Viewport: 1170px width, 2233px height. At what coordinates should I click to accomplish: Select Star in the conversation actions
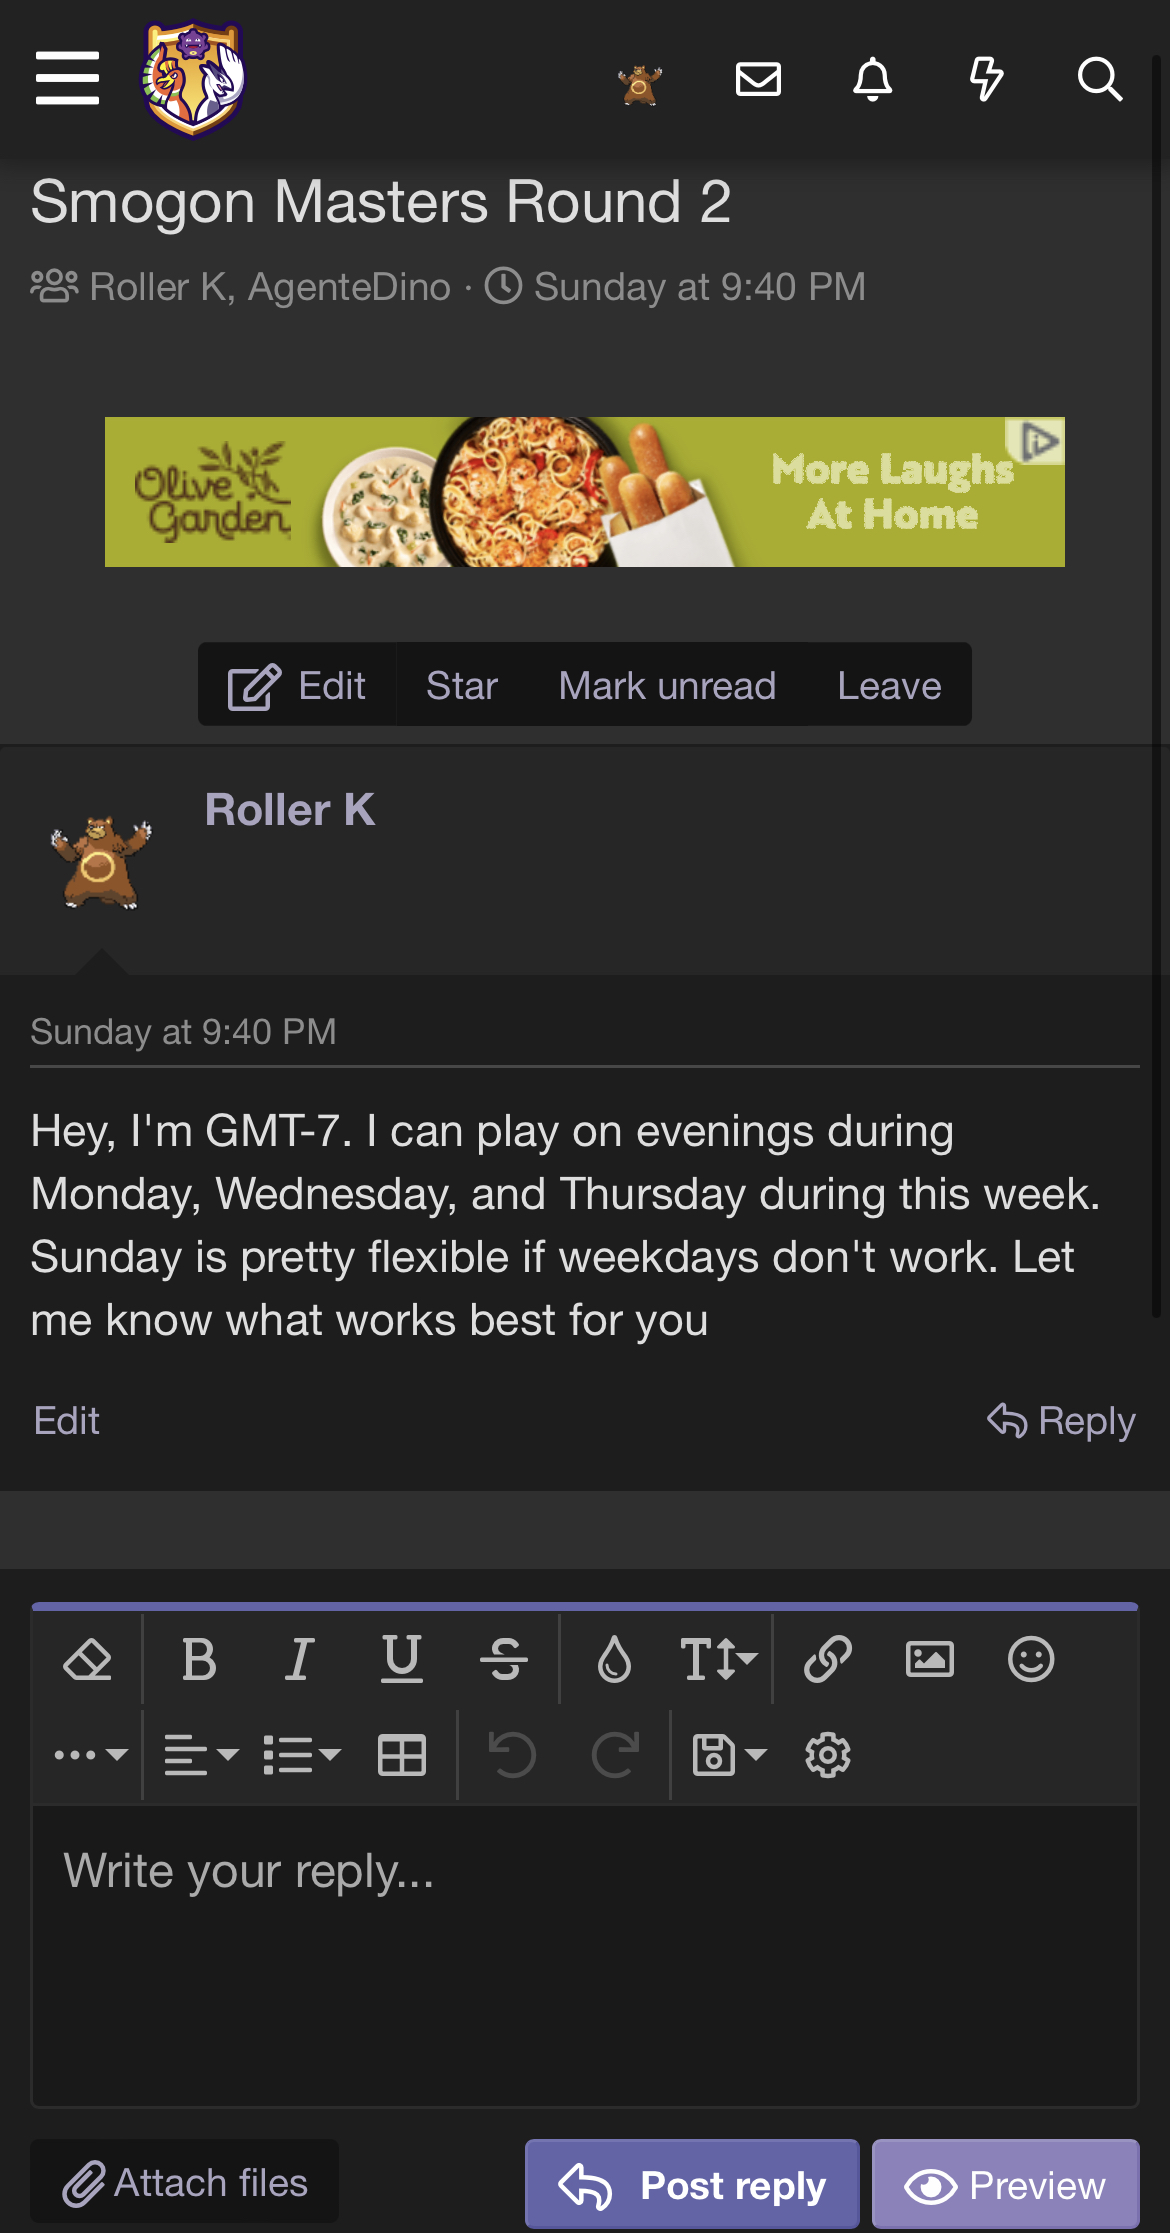click(462, 686)
